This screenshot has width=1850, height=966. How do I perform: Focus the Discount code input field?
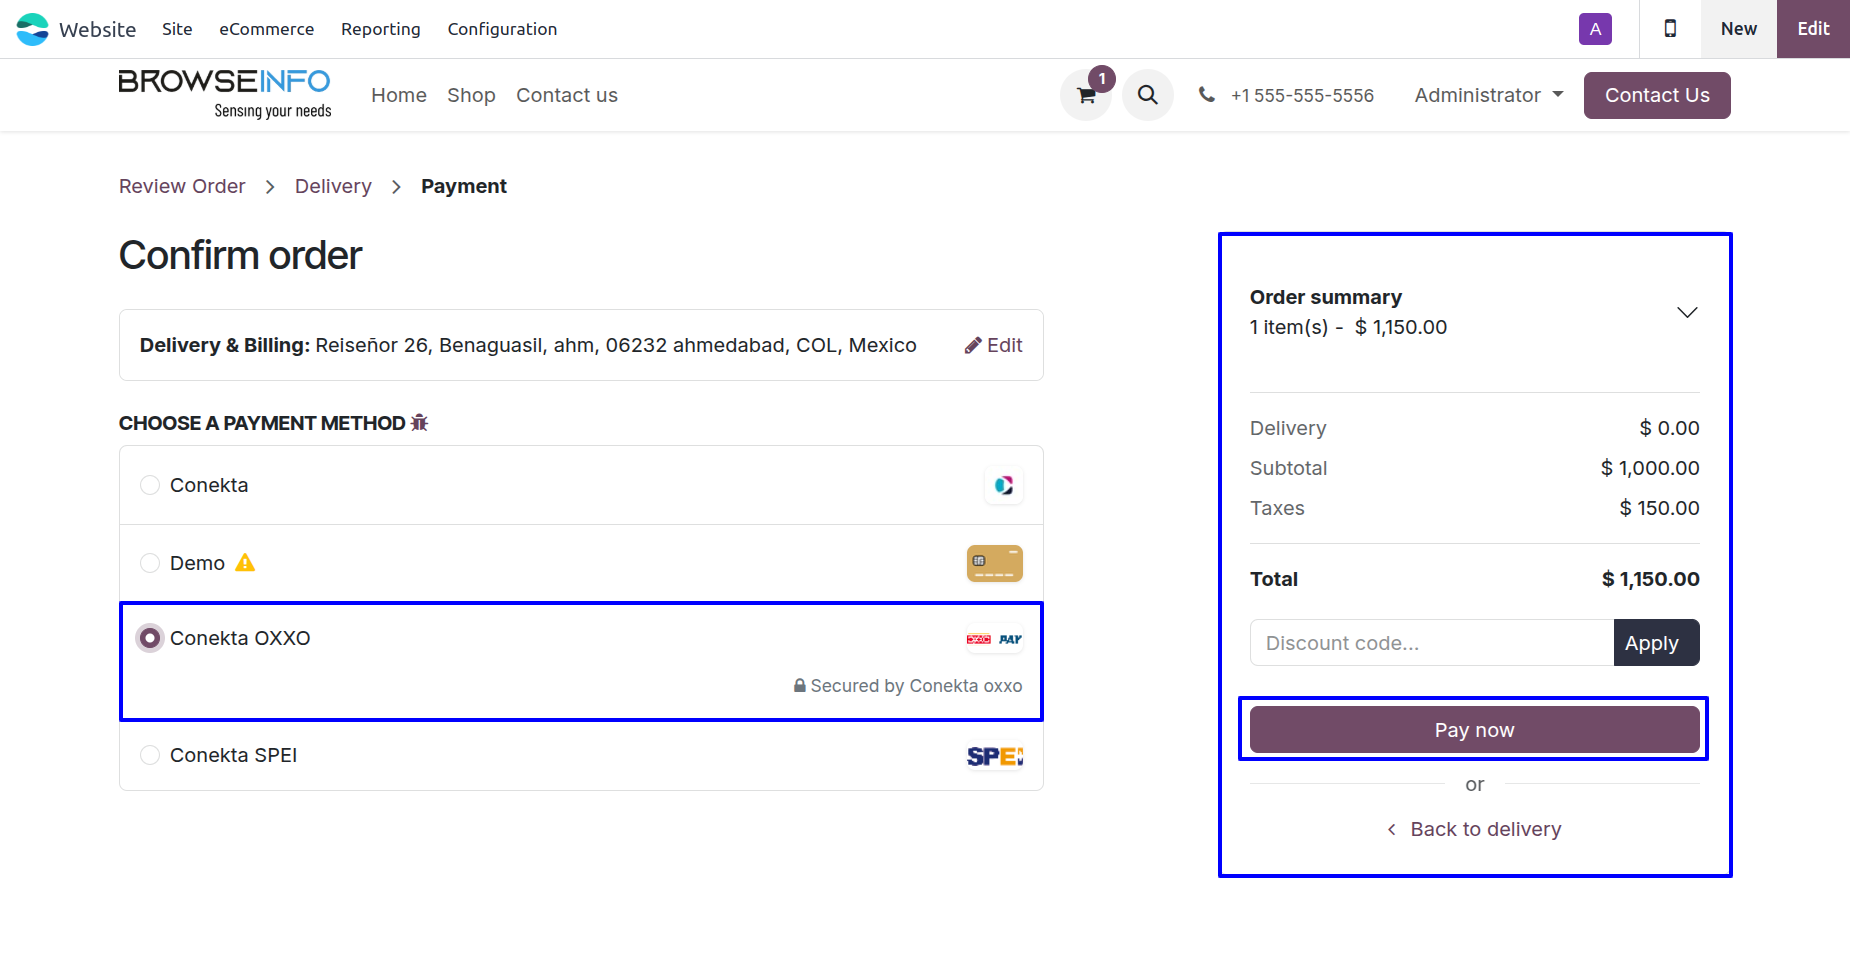[x=1432, y=643]
